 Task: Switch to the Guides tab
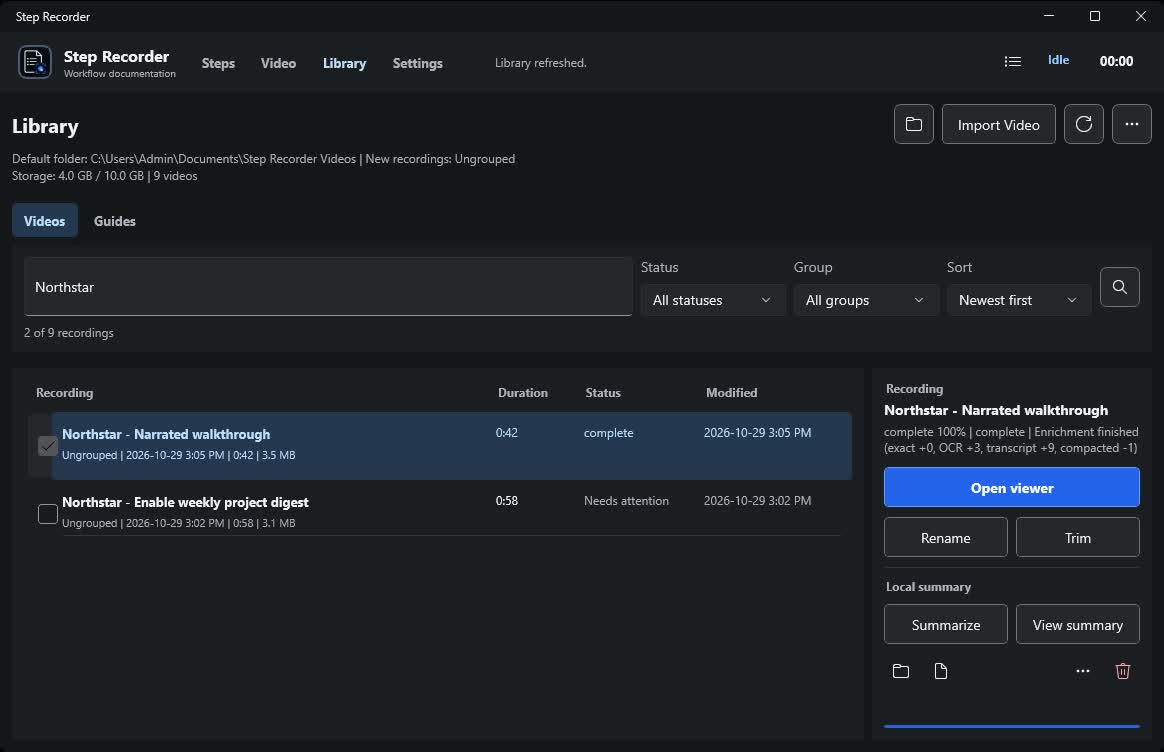114,220
